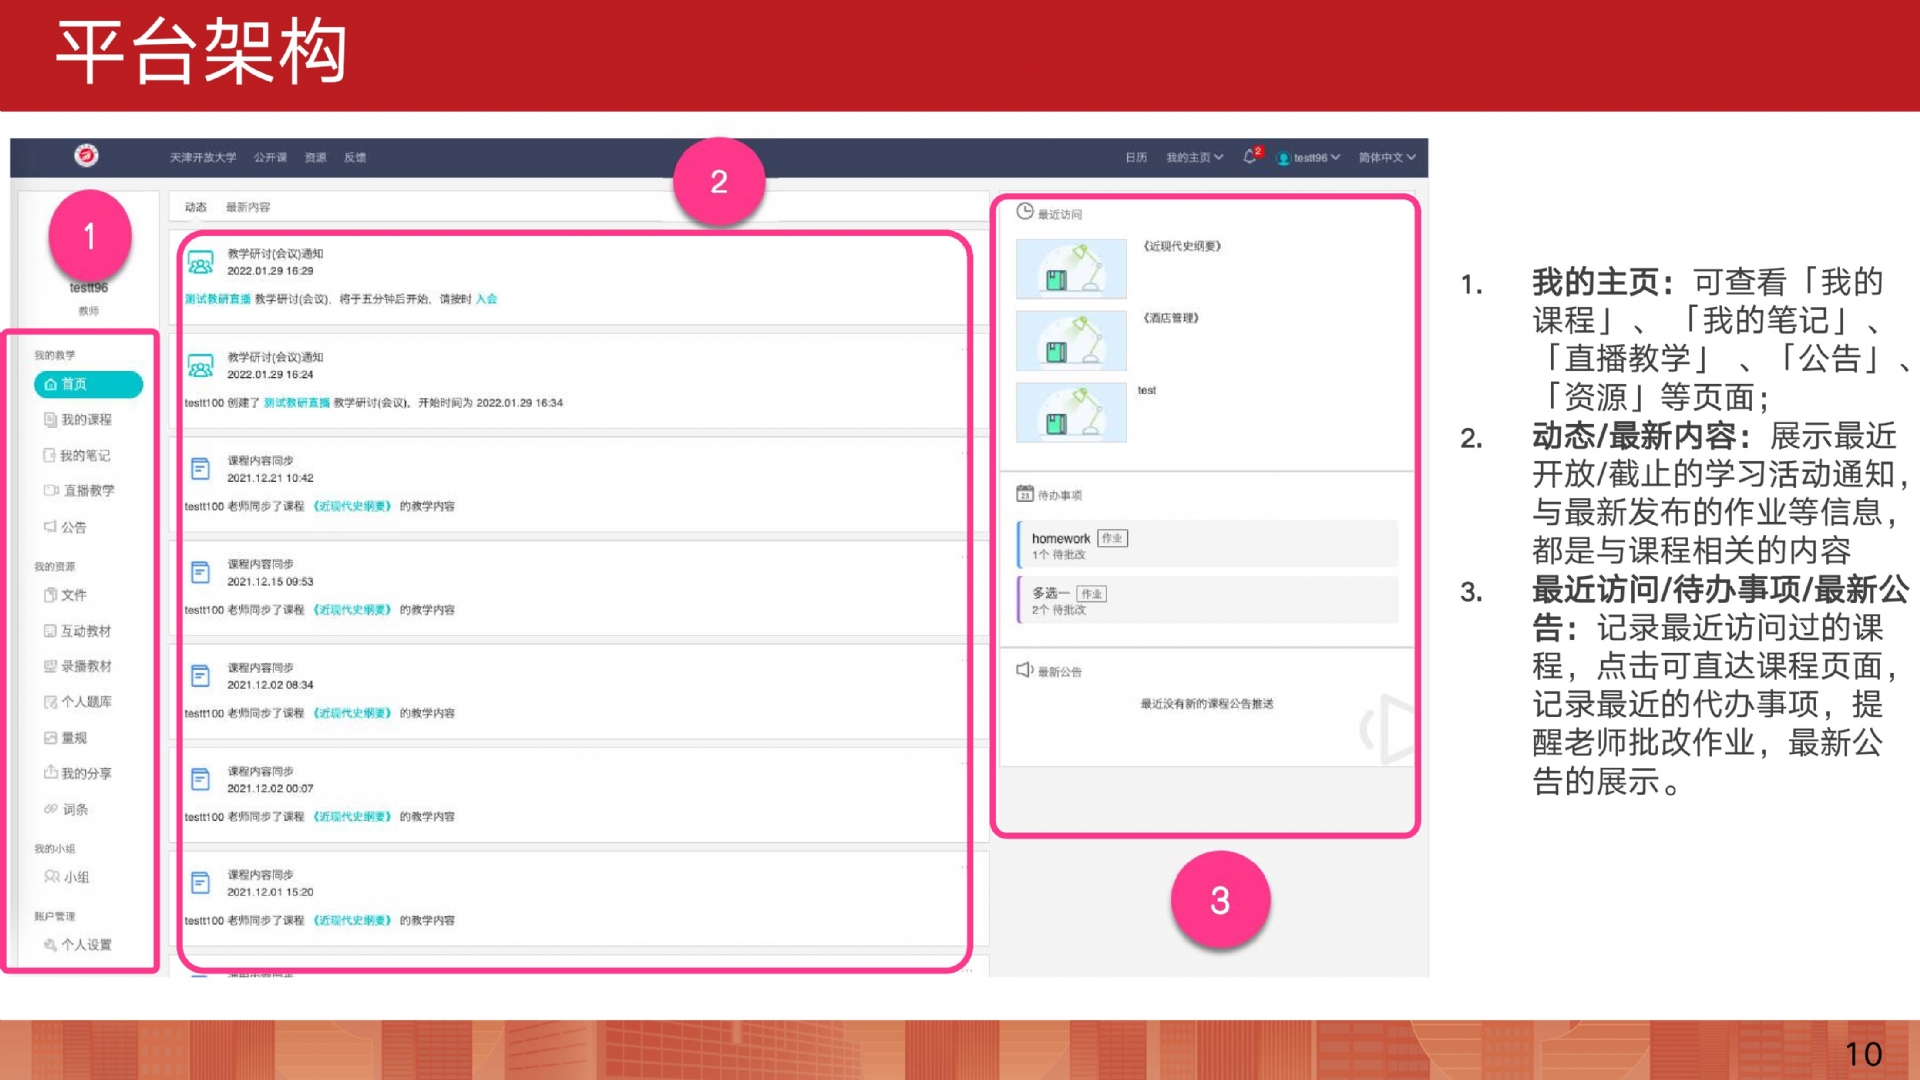The height and width of the screenshot is (1080, 1920).
Task: Open 公开课 in top navigation
Action: tap(270, 158)
